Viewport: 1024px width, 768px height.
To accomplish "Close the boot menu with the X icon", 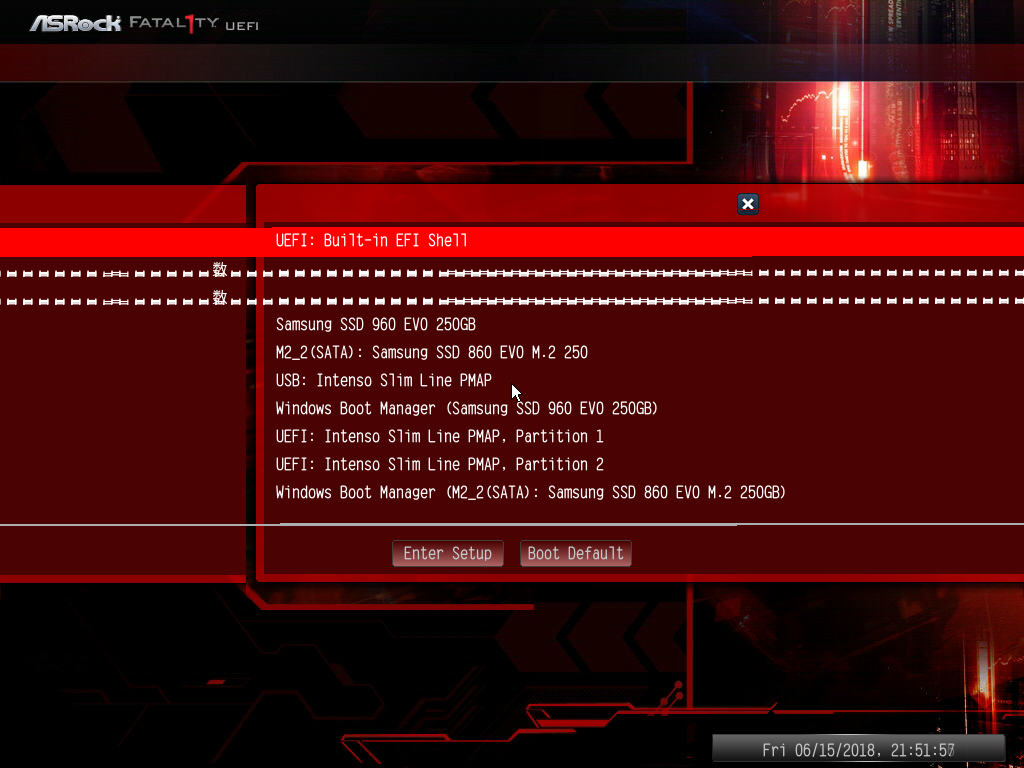I will (x=748, y=204).
